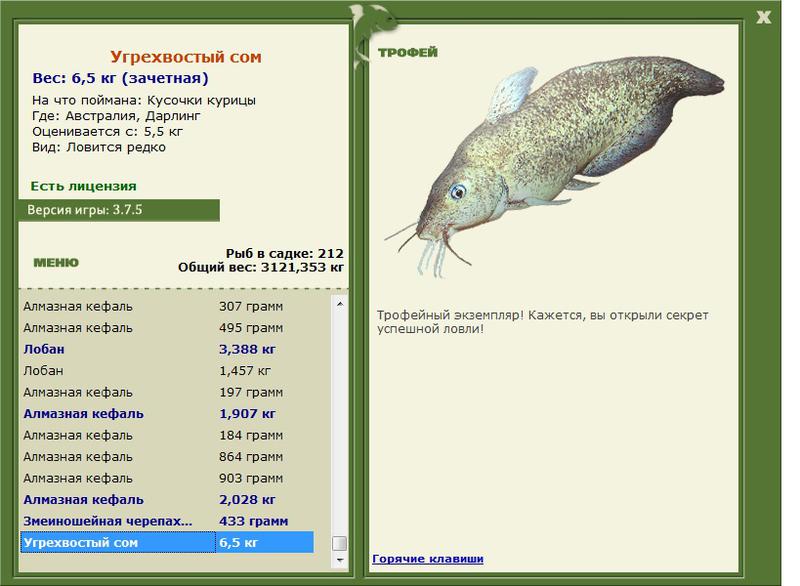Click the Трофейный экземпляр! description text

click(543, 322)
